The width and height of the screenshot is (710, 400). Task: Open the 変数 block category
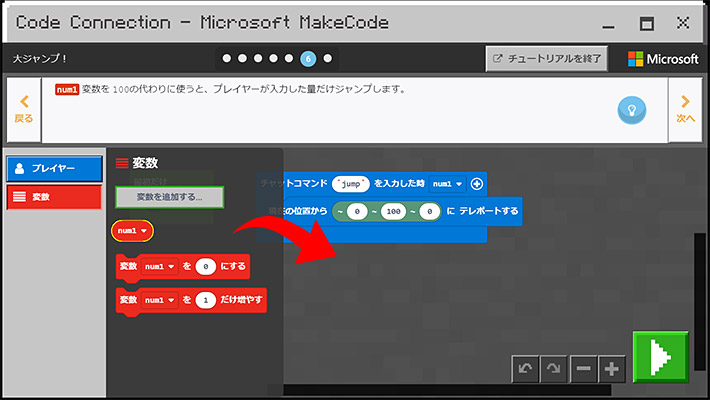coord(55,197)
